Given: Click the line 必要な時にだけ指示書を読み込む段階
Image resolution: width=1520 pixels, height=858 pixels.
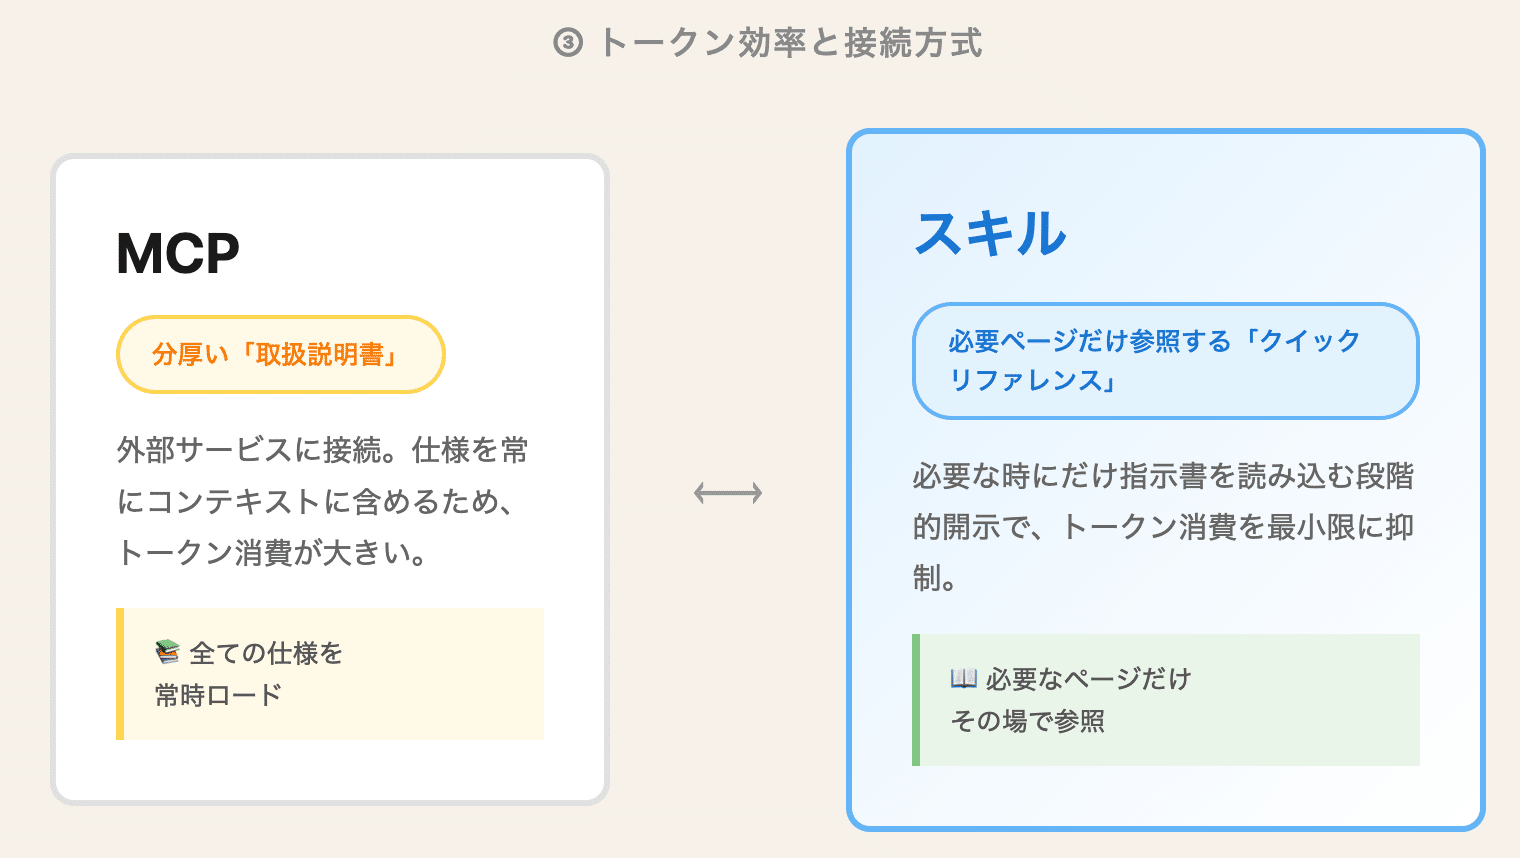Looking at the screenshot, I should click(1163, 476).
